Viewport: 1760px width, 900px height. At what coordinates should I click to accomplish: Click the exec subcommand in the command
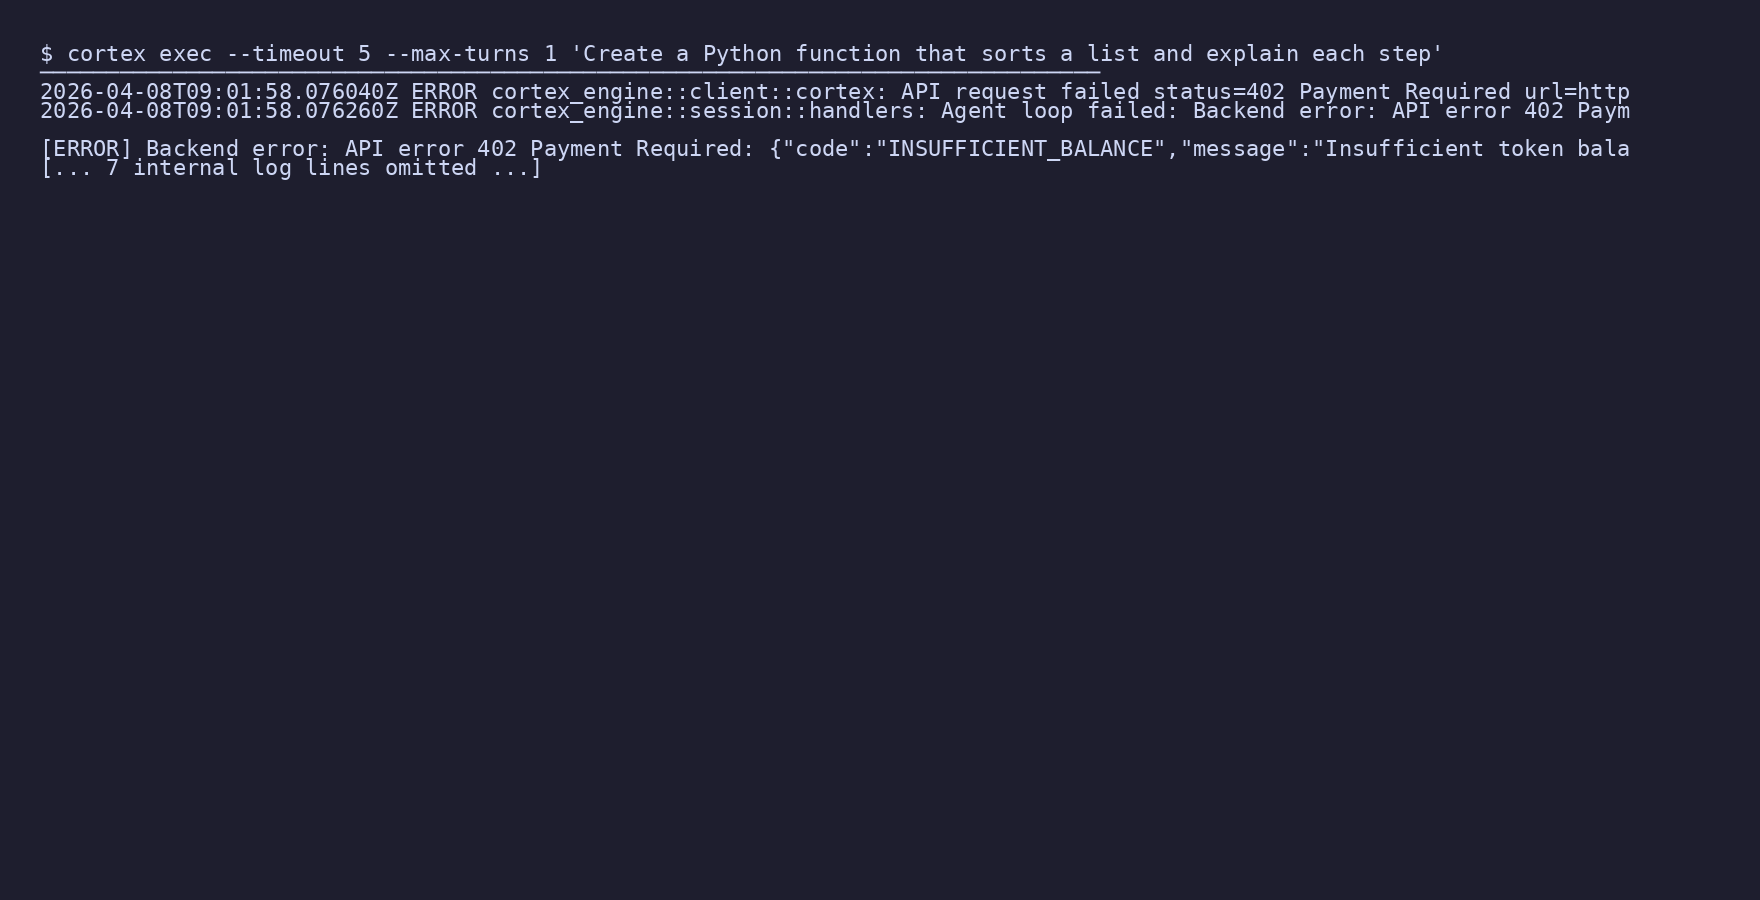pyautogui.click(x=185, y=54)
